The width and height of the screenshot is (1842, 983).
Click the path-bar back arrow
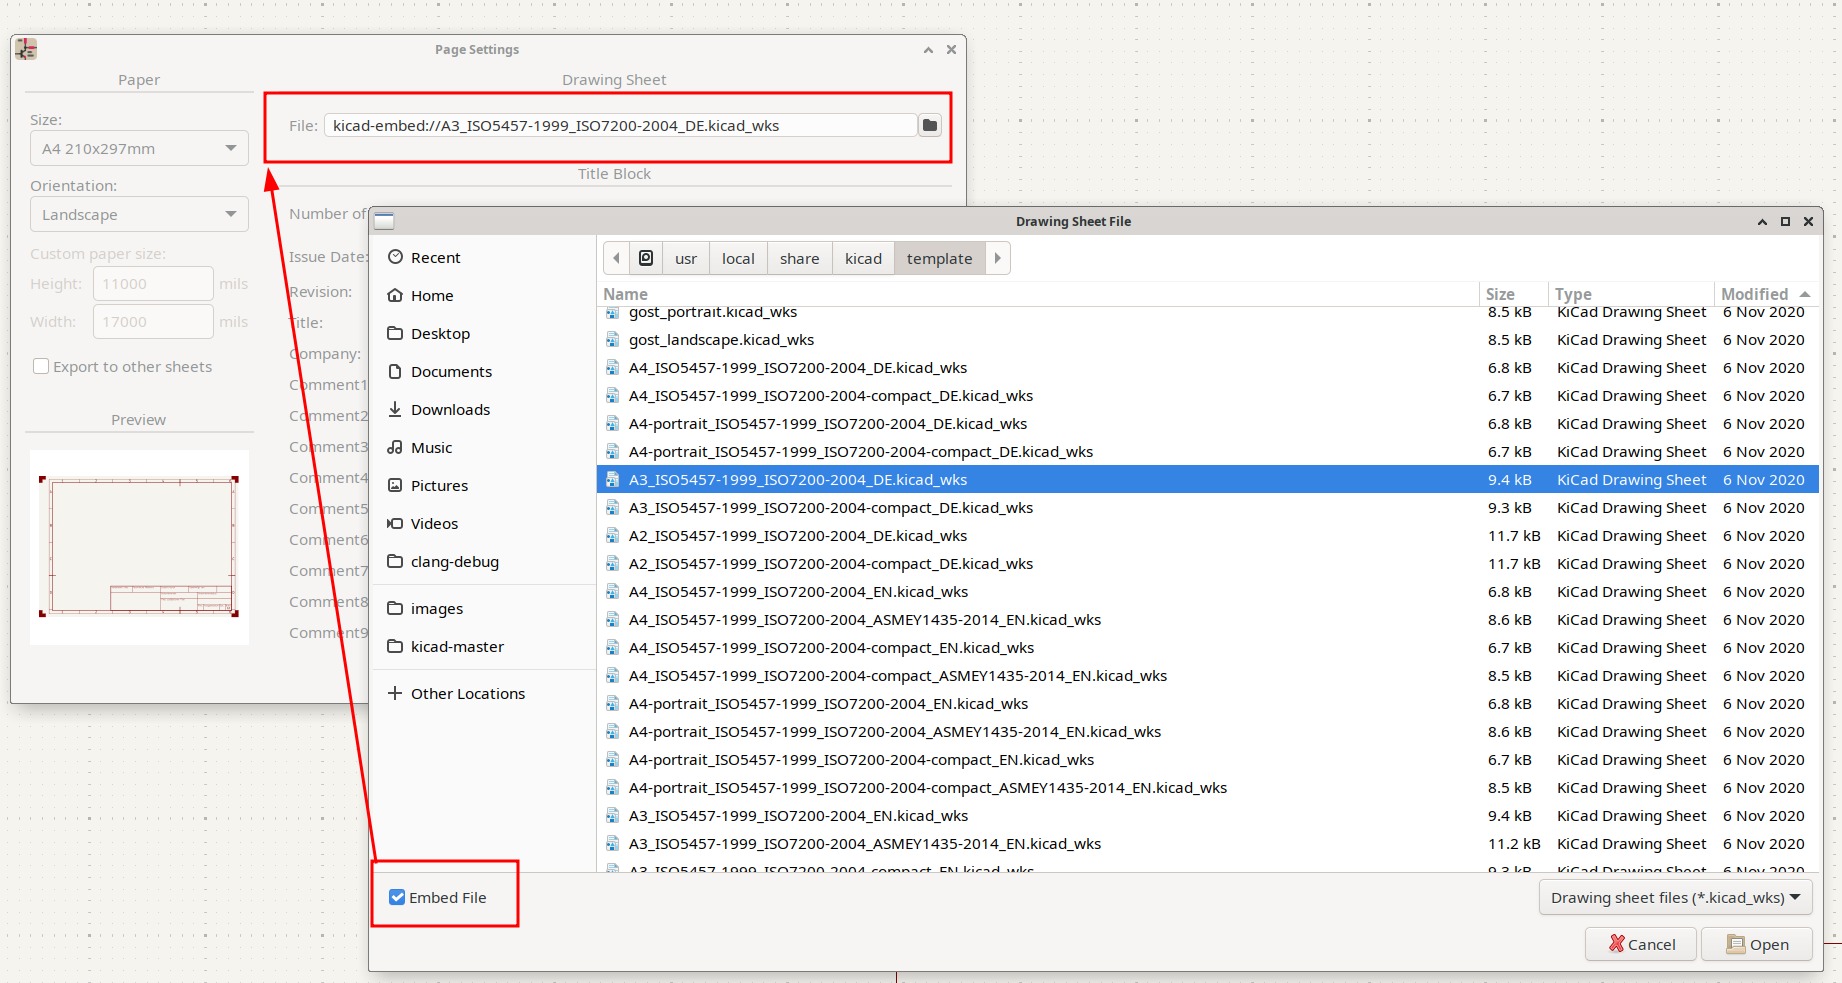[x=616, y=258]
